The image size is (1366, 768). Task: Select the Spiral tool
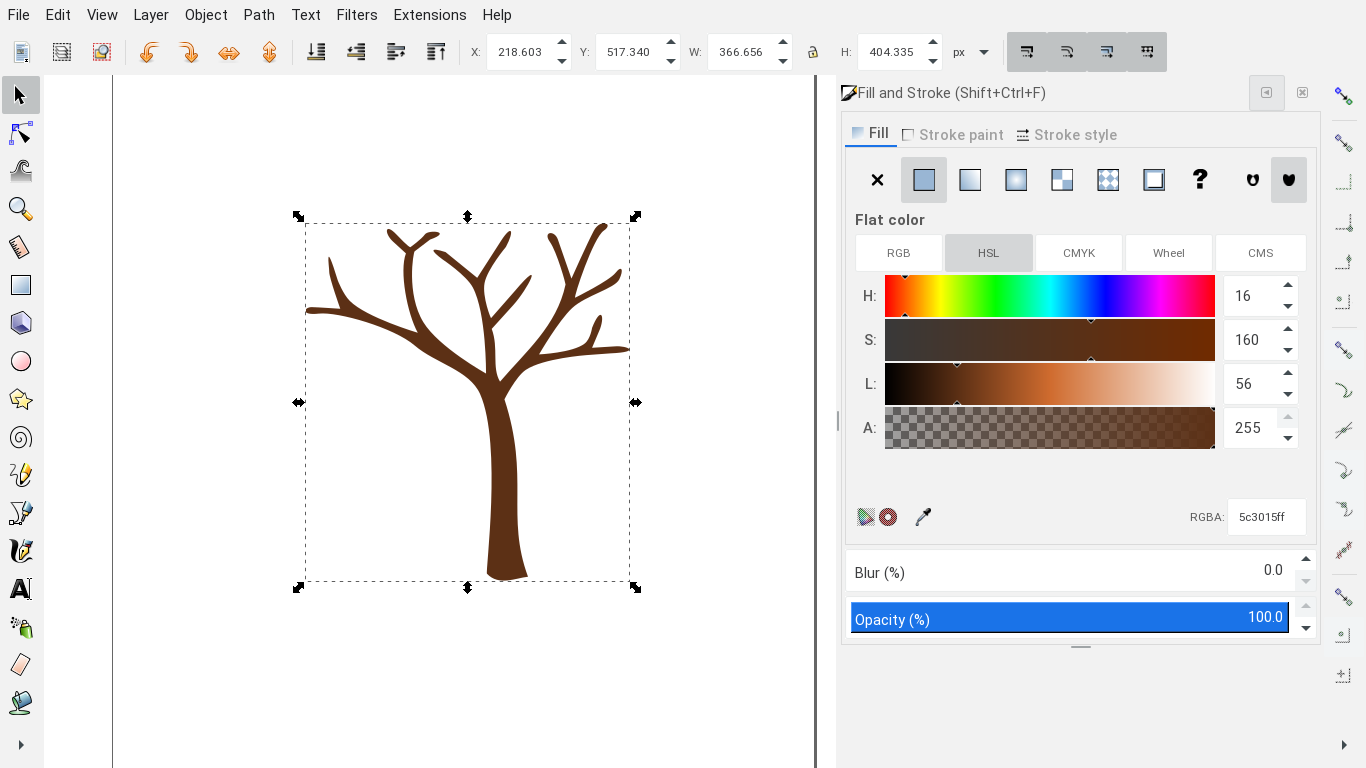(x=21, y=437)
